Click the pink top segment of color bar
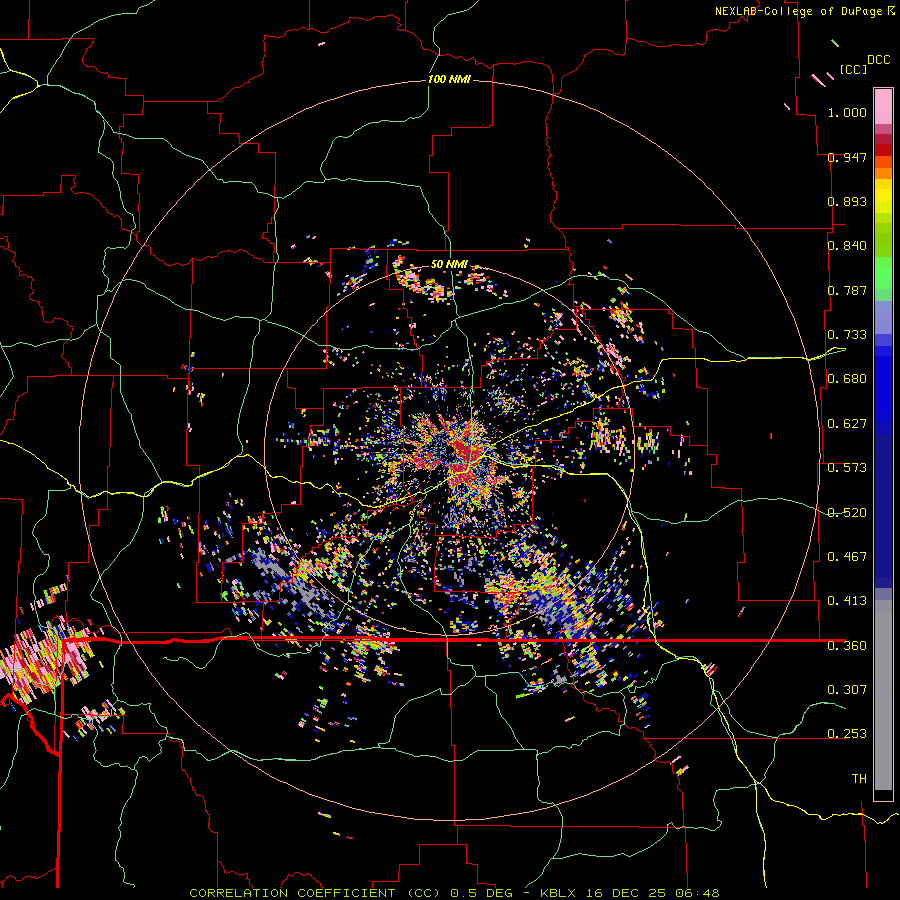900x900 pixels. pyautogui.click(x=883, y=106)
